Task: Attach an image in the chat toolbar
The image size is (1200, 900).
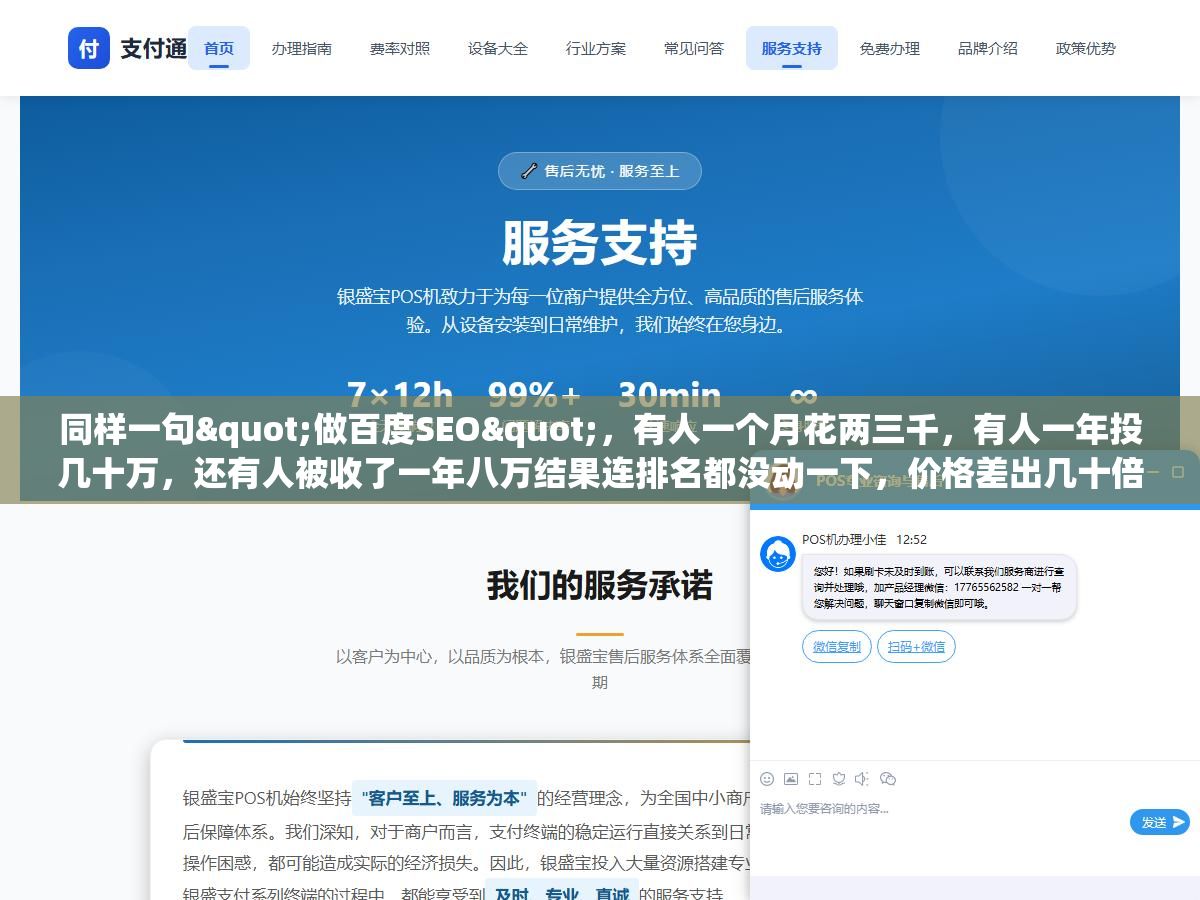Action: click(791, 779)
